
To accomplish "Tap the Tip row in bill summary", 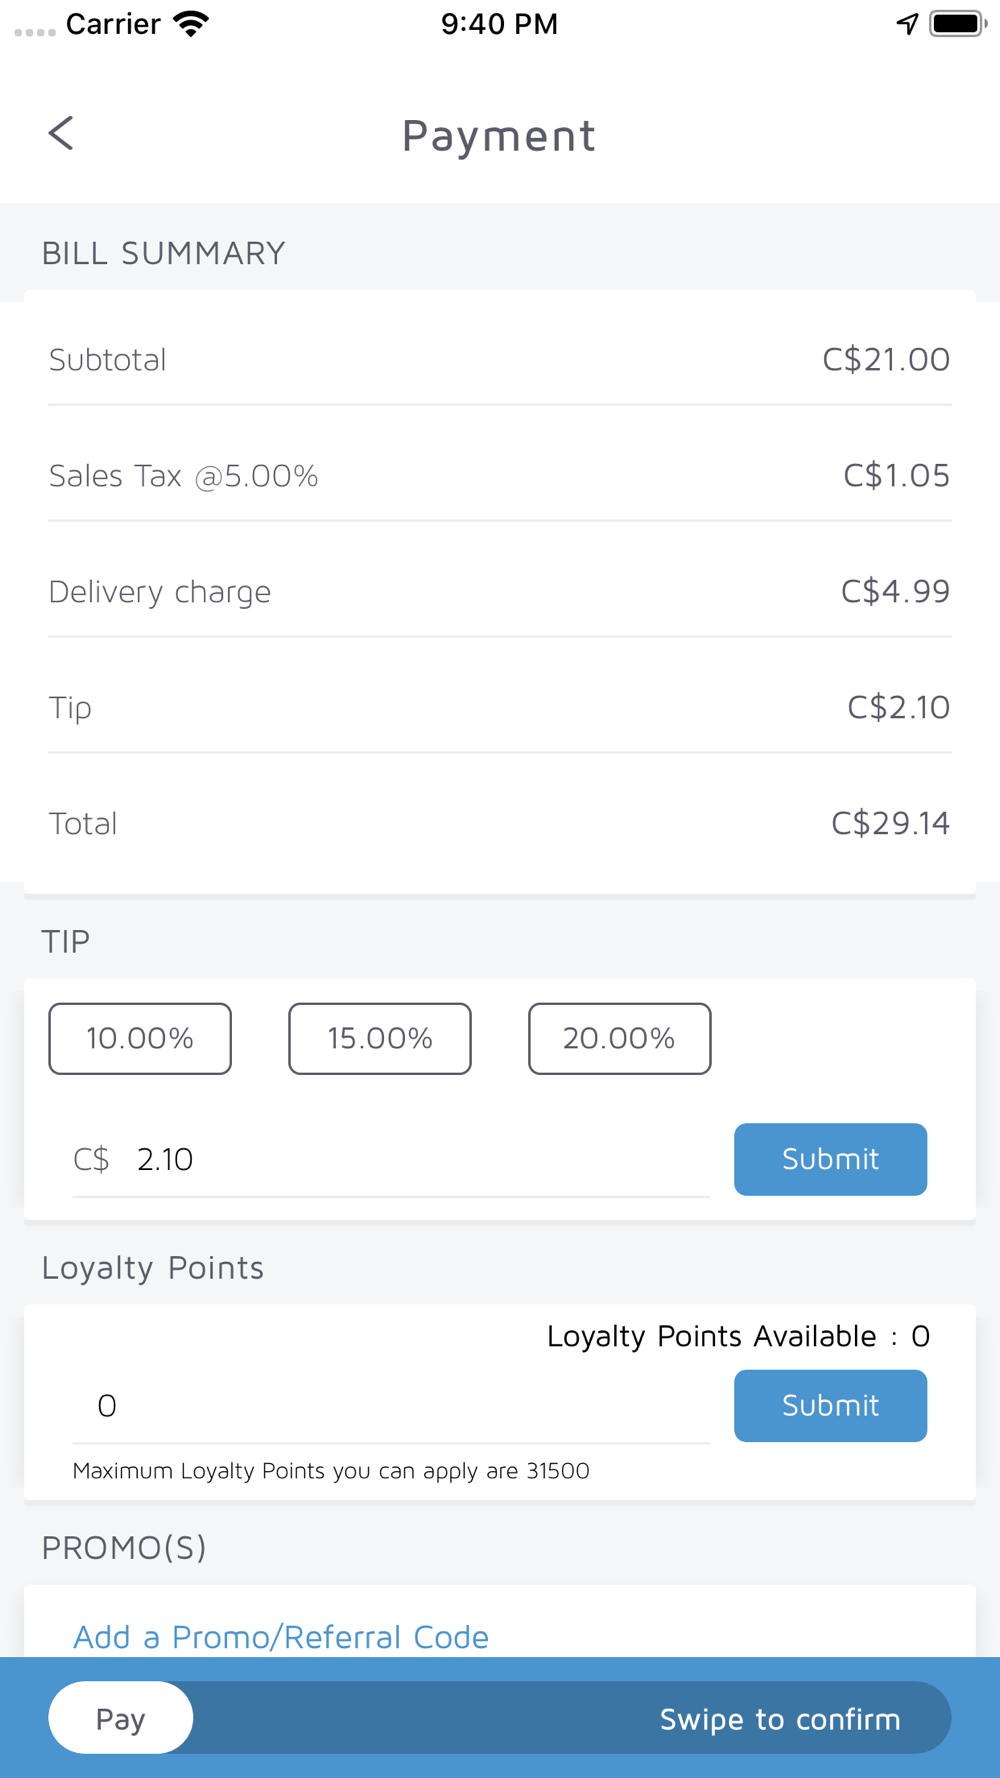I will click(x=500, y=707).
